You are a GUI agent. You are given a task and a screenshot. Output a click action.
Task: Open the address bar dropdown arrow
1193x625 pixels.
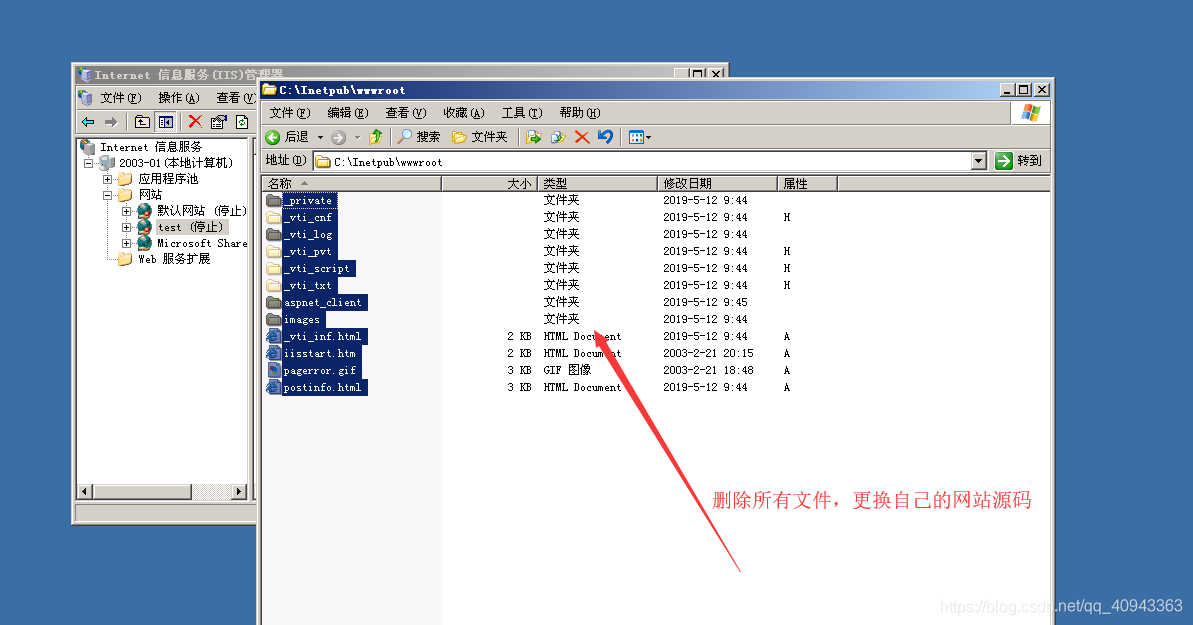point(979,161)
